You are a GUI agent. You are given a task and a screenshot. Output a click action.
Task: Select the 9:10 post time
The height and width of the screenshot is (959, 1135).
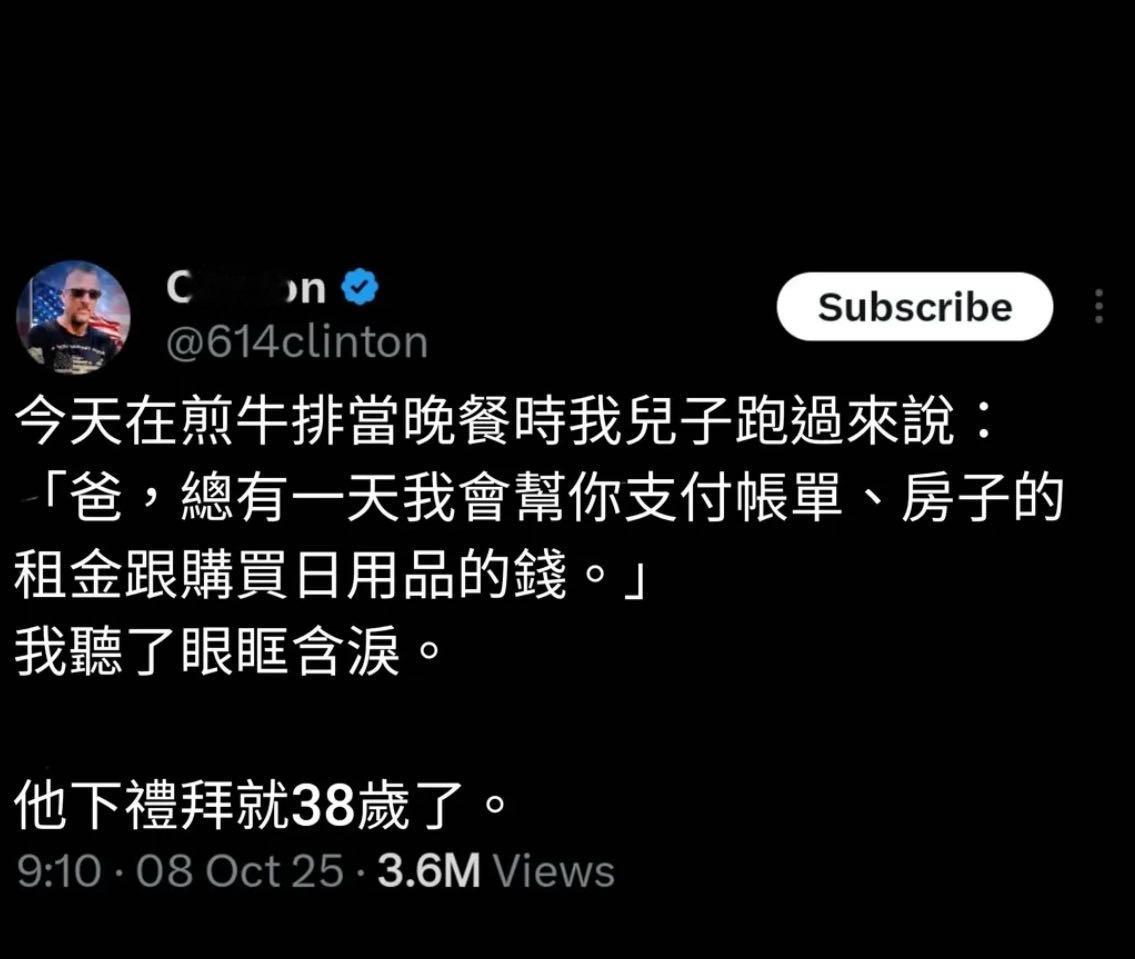click(59, 870)
